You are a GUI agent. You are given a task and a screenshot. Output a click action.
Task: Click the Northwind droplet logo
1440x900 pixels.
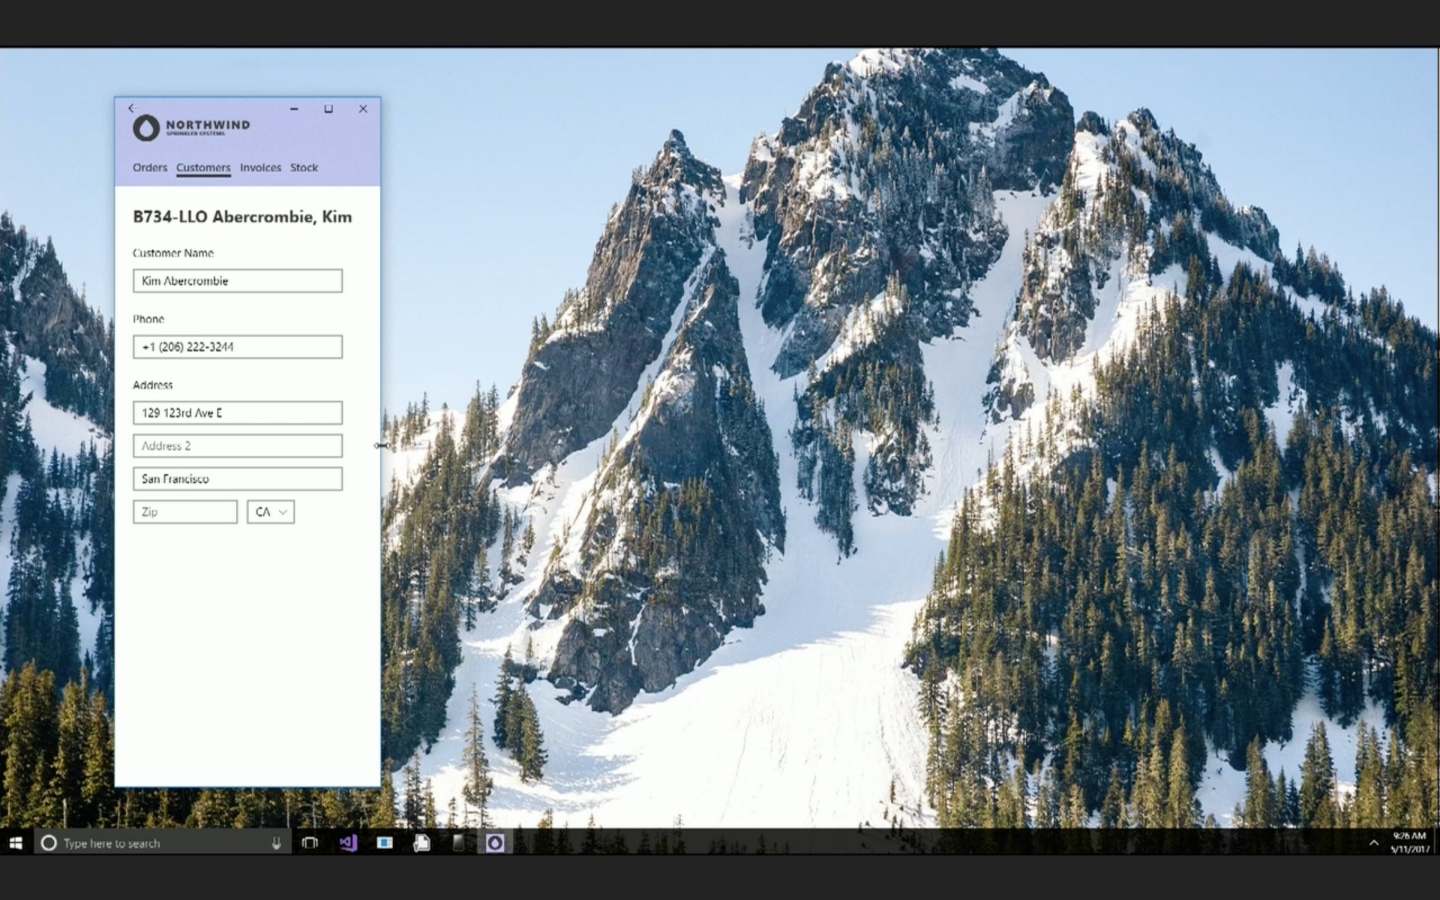coord(147,127)
